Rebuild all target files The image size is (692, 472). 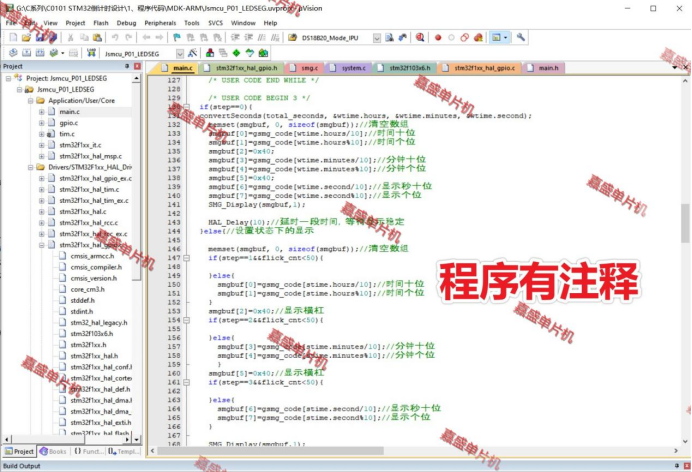click(x=40, y=53)
